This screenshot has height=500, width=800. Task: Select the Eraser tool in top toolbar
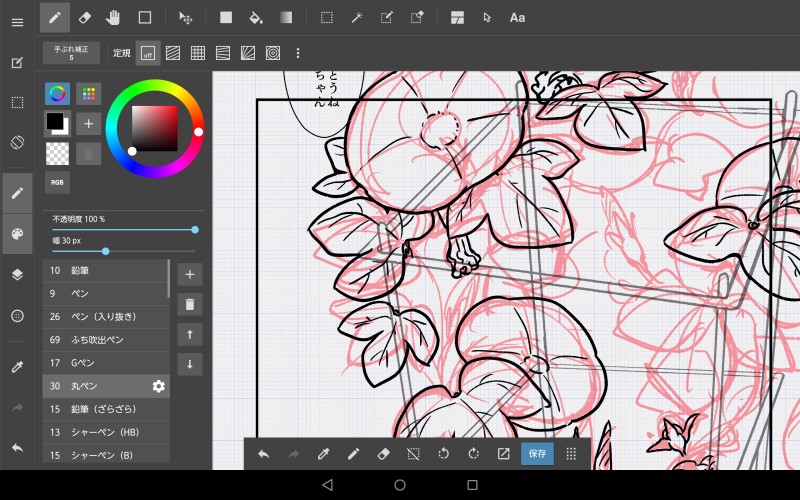tap(85, 18)
